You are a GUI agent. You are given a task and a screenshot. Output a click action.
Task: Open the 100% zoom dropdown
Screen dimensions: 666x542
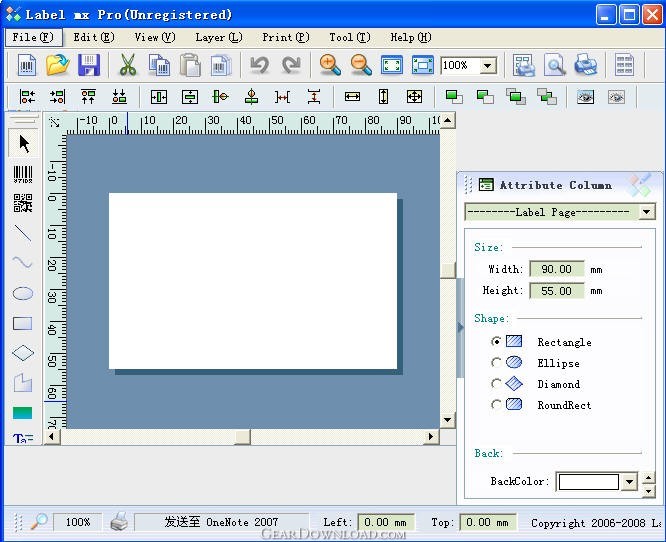(x=488, y=65)
